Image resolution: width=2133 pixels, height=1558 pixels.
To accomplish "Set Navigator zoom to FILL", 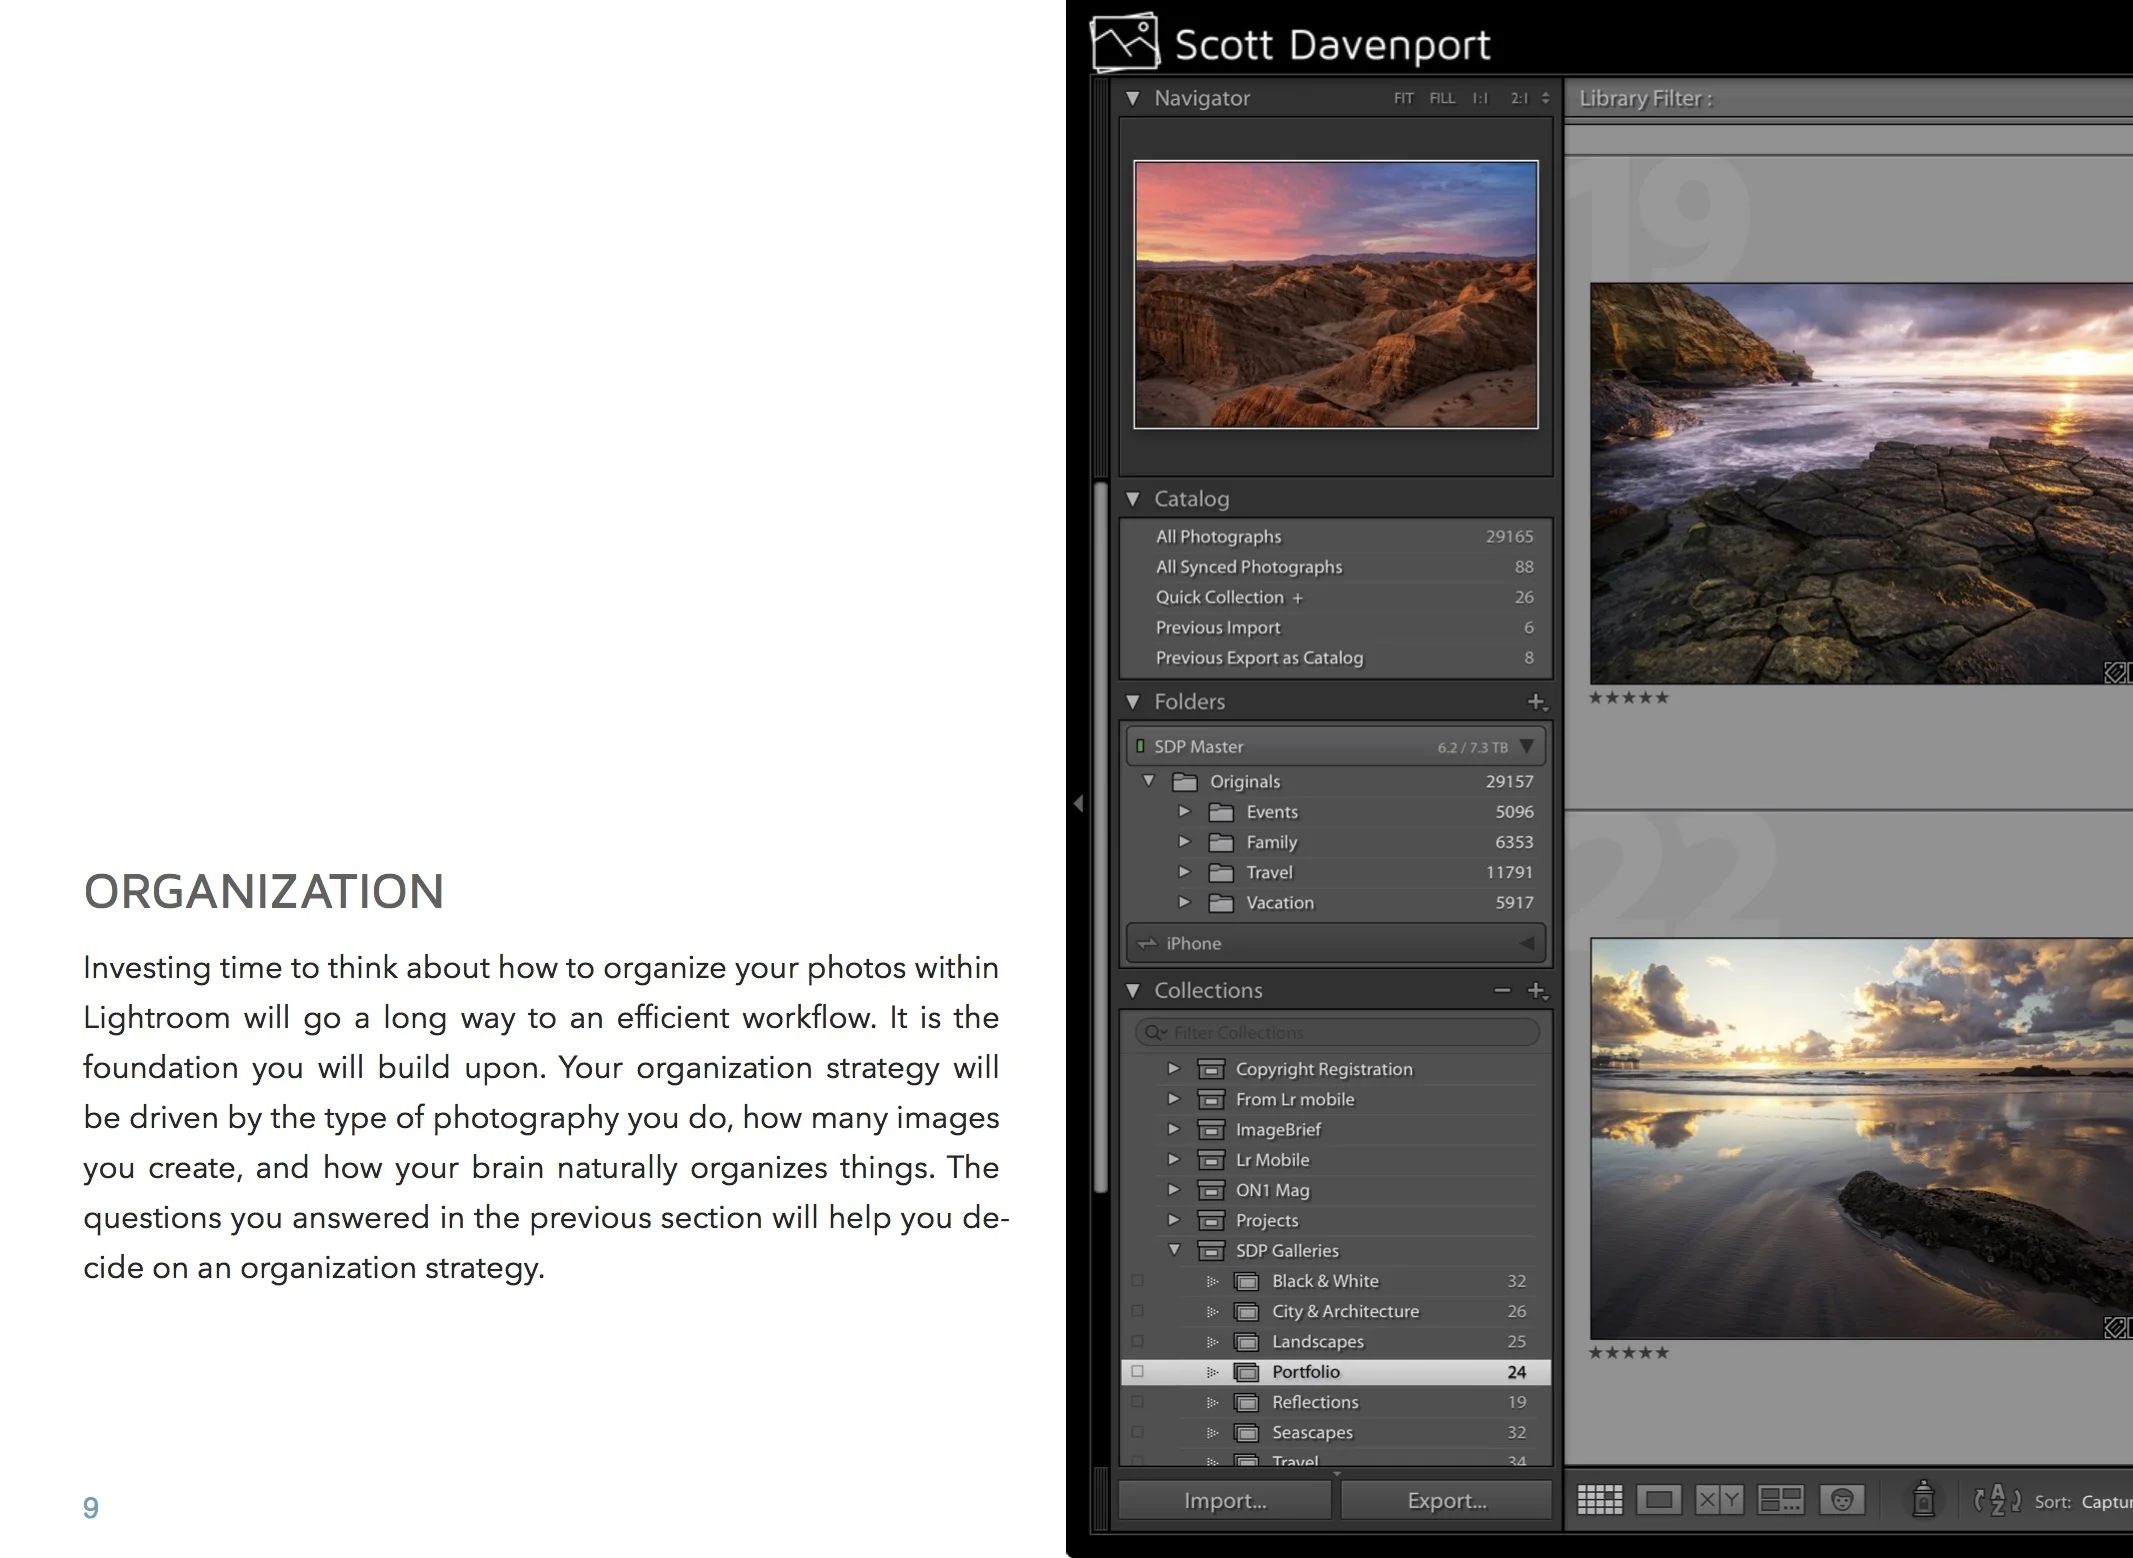I will tap(1442, 98).
